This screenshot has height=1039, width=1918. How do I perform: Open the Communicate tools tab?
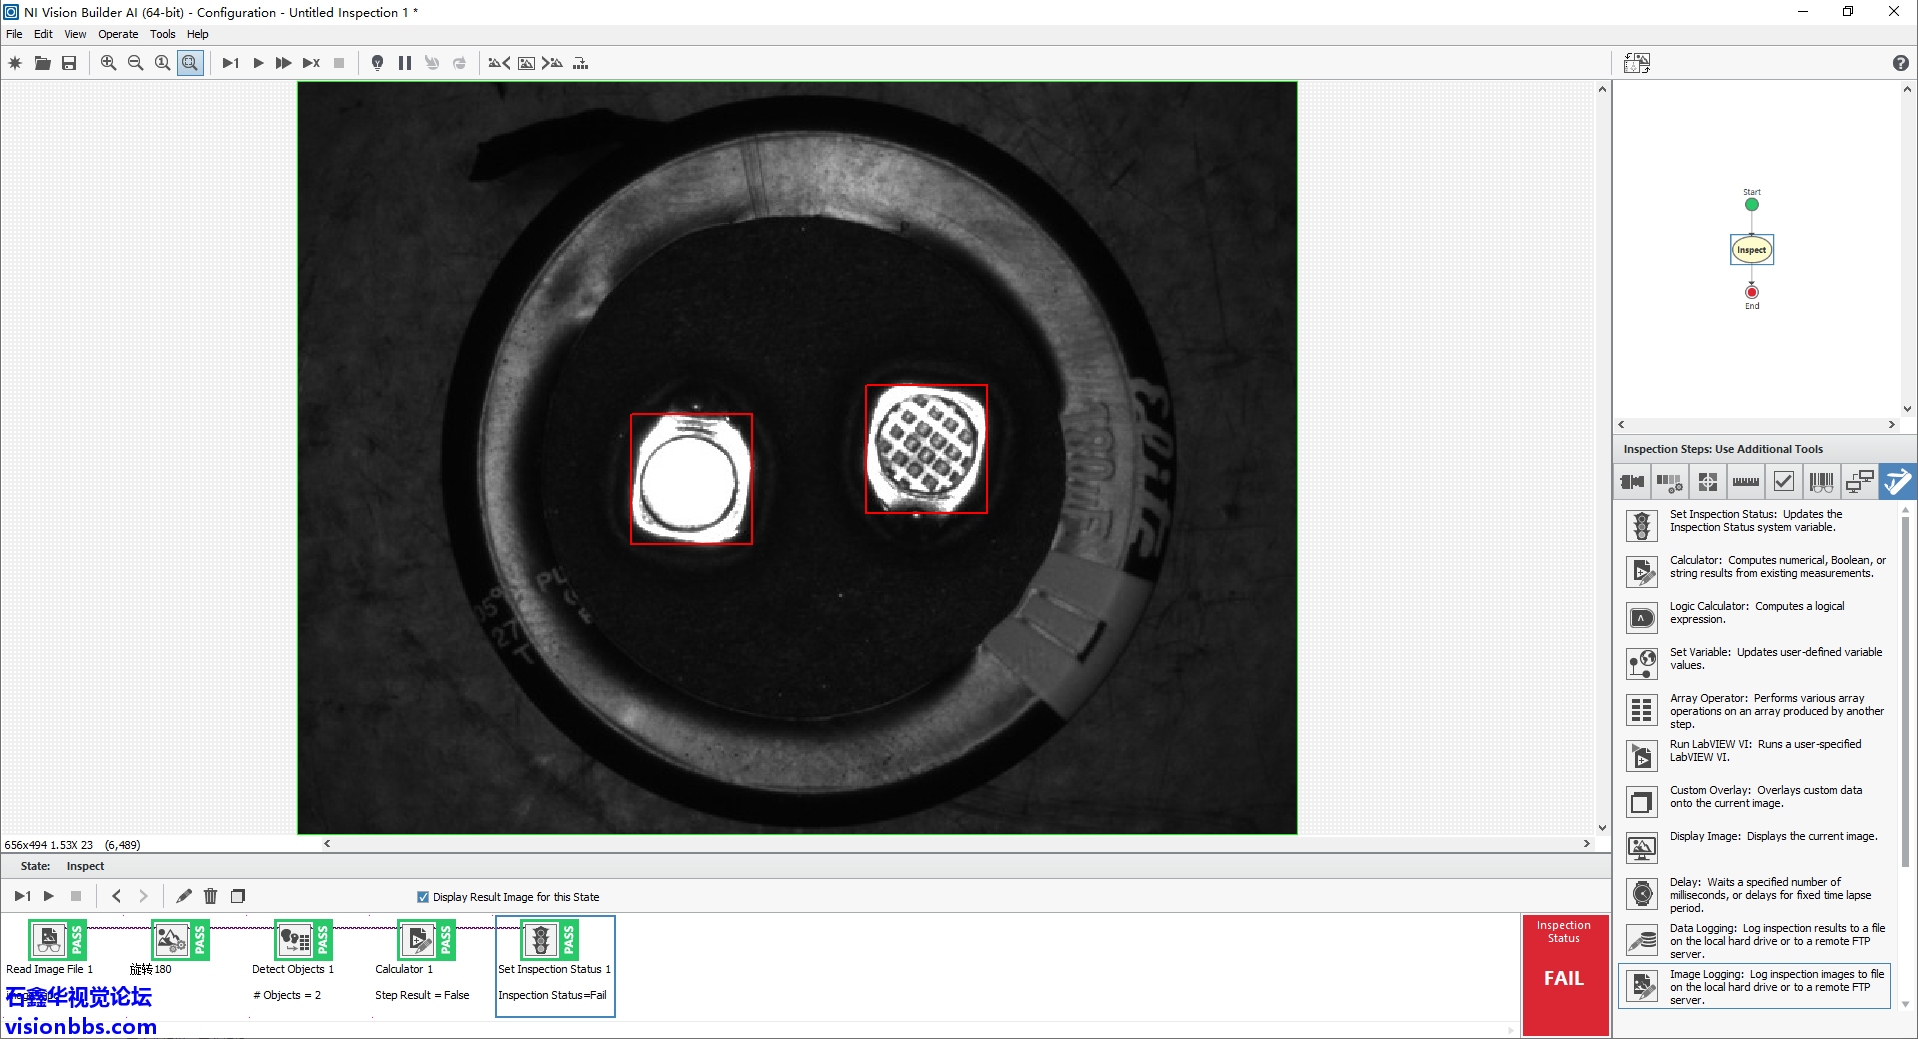(x=1859, y=482)
